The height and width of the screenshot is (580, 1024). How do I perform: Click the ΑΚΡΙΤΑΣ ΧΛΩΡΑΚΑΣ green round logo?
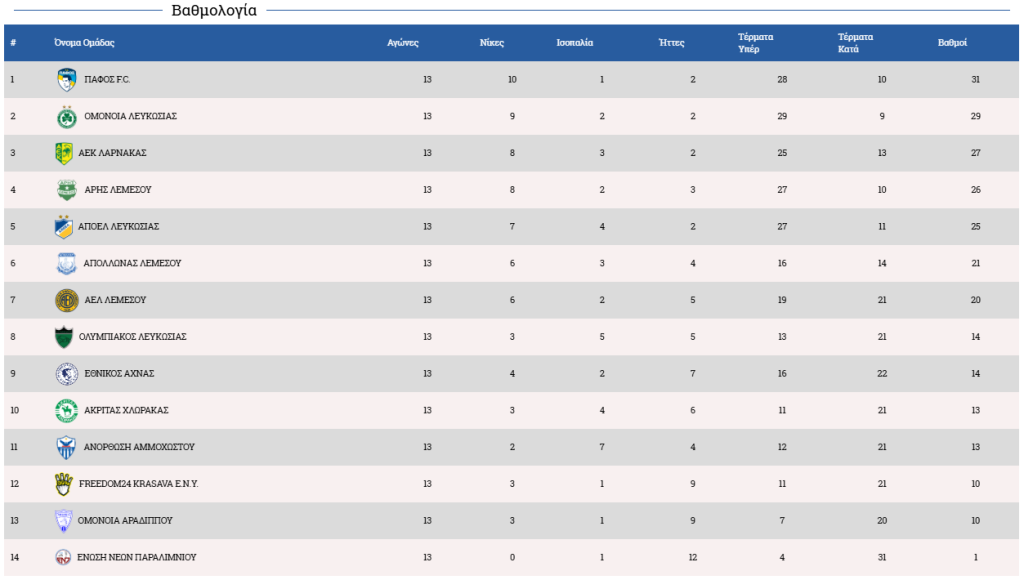point(67,411)
